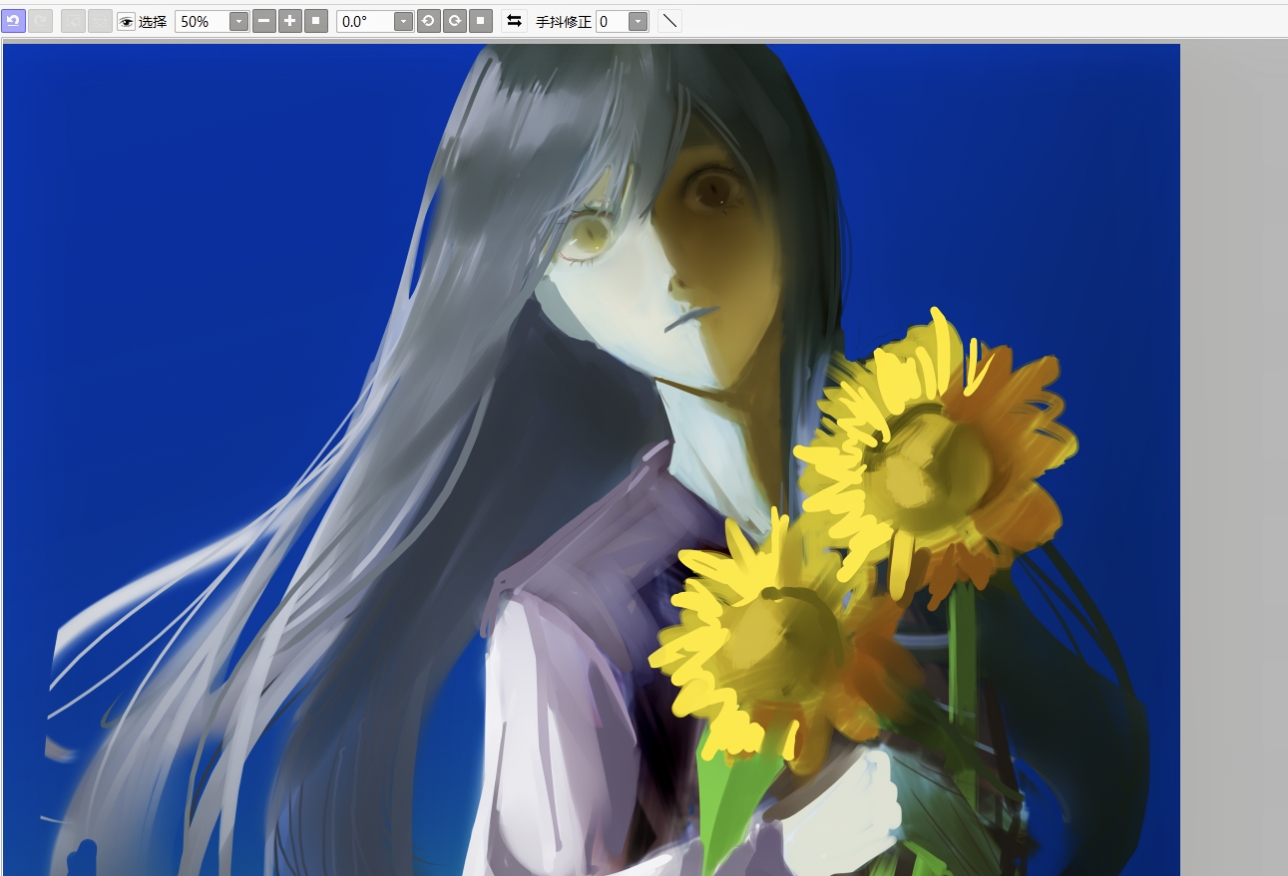Zoom out with the minus button
This screenshot has width=1288, height=876.
pyautogui.click(x=264, y=21)
